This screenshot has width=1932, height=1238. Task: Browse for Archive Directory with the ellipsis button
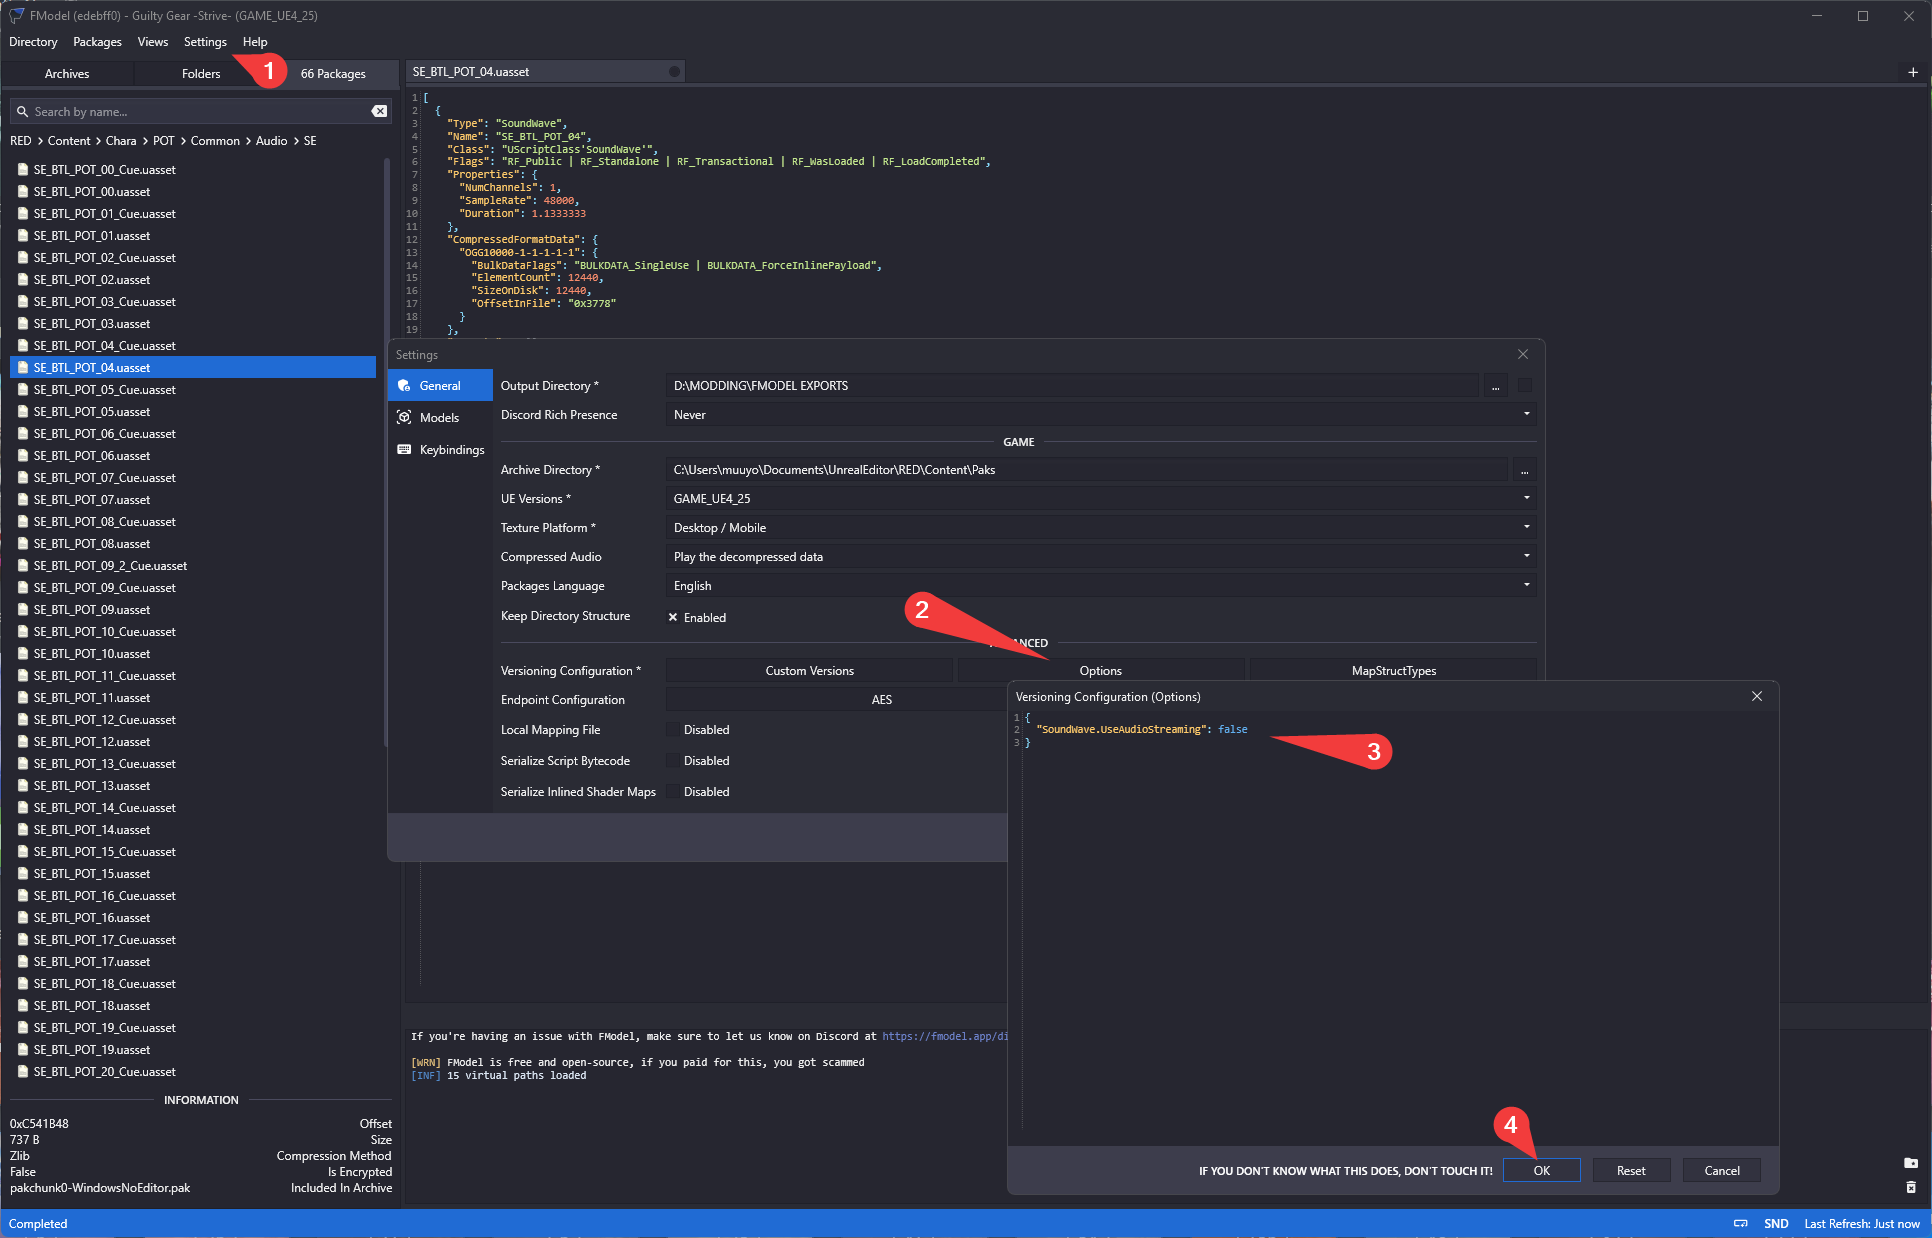coord(1524,470)
